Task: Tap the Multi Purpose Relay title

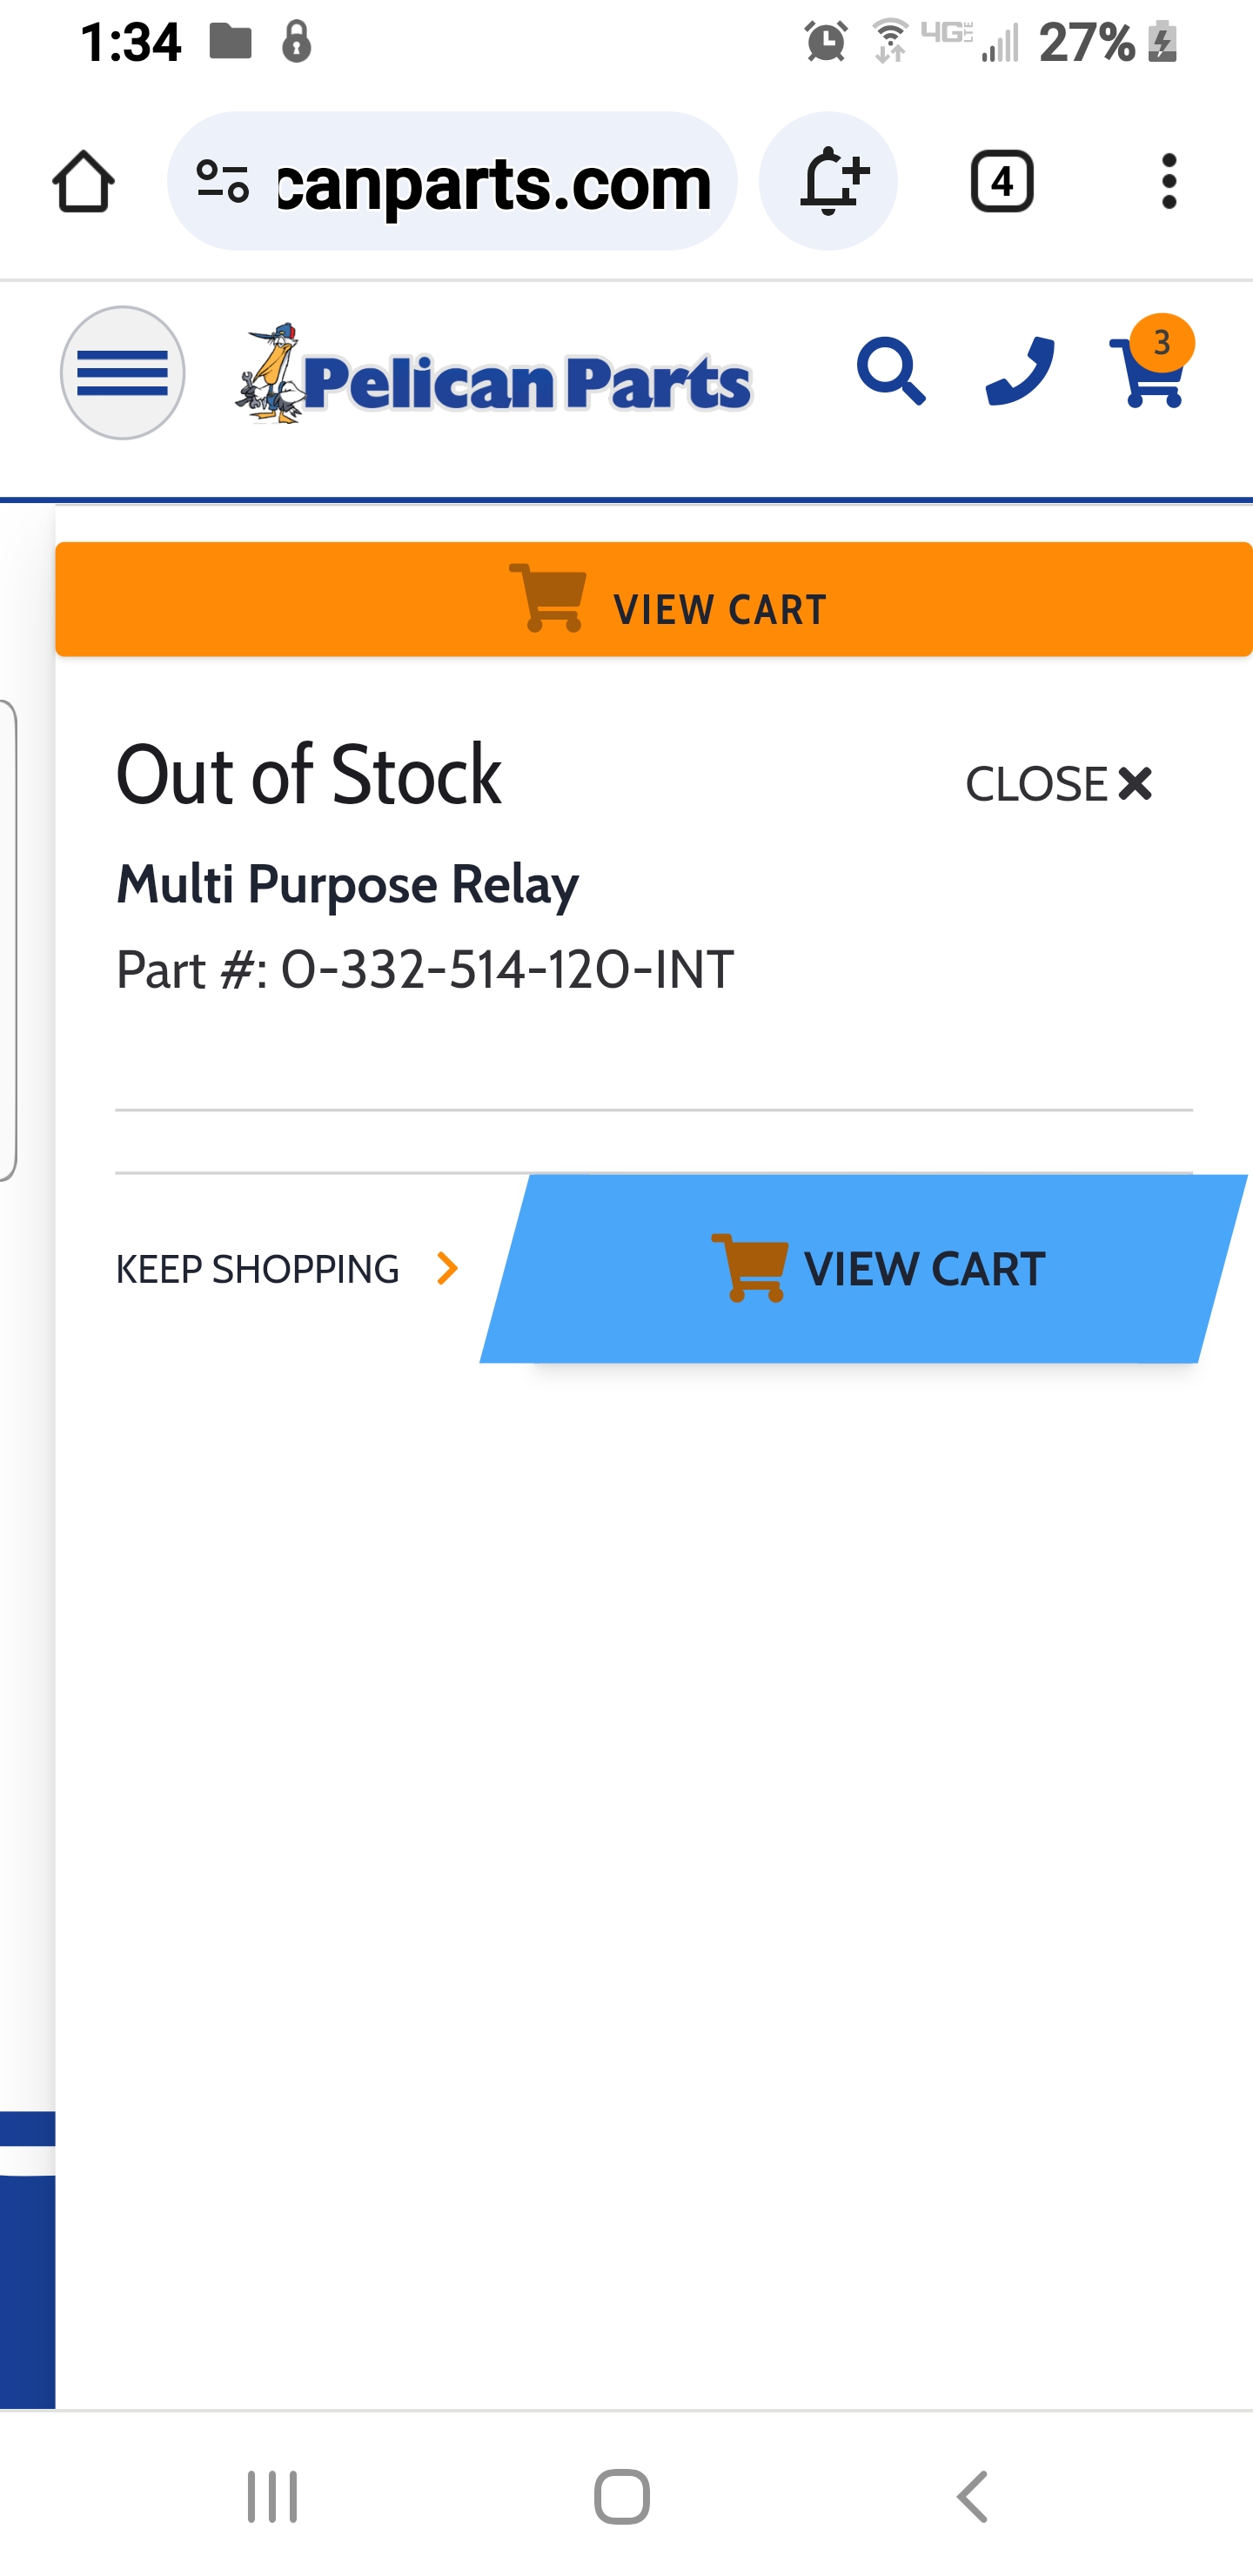Action: (x=347, y=885)
